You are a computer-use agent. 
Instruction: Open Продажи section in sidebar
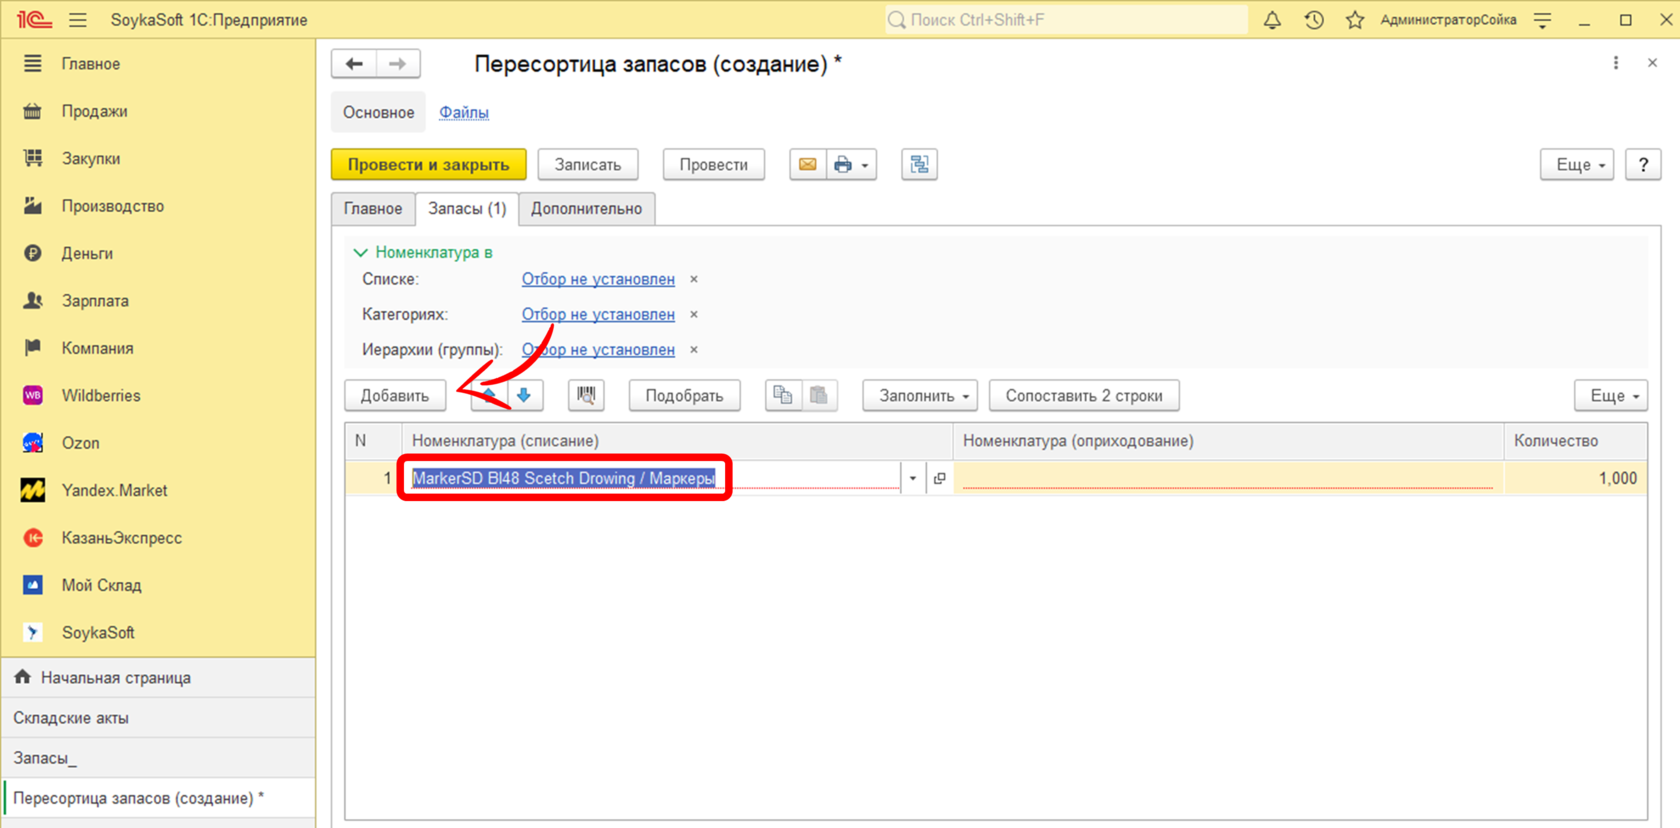pos(94,111)
